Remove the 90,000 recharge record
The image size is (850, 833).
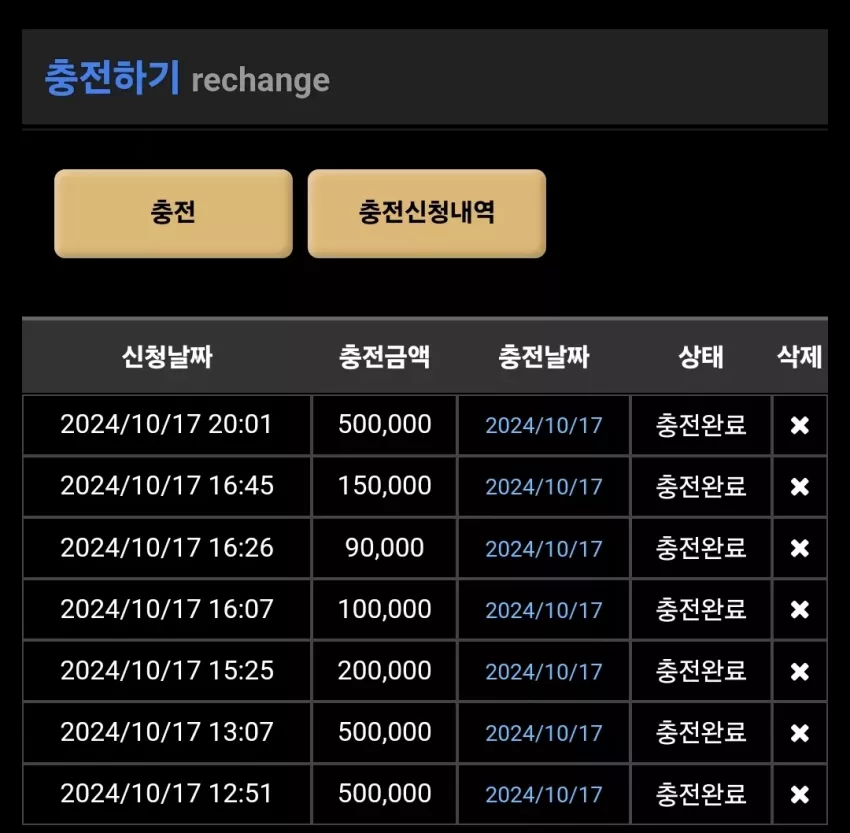click(800, 548)
